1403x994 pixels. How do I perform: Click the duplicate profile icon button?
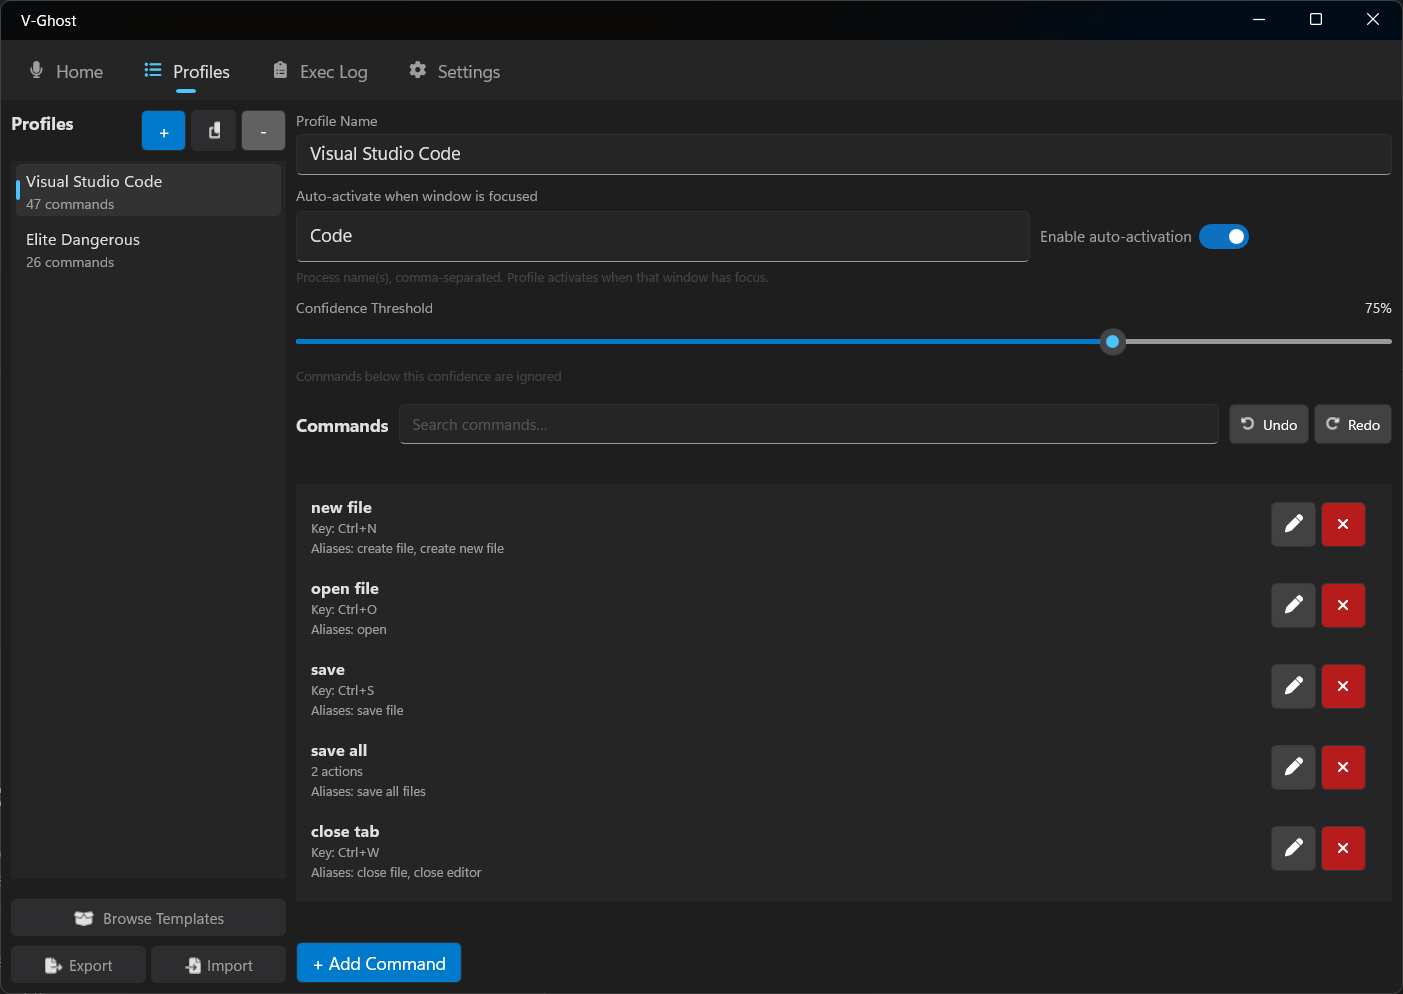[214, 131]
